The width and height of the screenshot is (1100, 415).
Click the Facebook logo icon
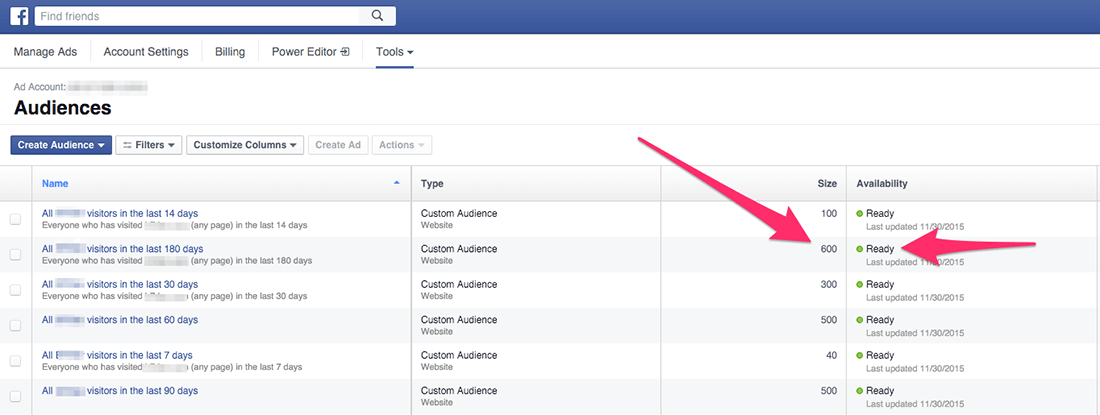pyautogui.click(x=19, y=16)
